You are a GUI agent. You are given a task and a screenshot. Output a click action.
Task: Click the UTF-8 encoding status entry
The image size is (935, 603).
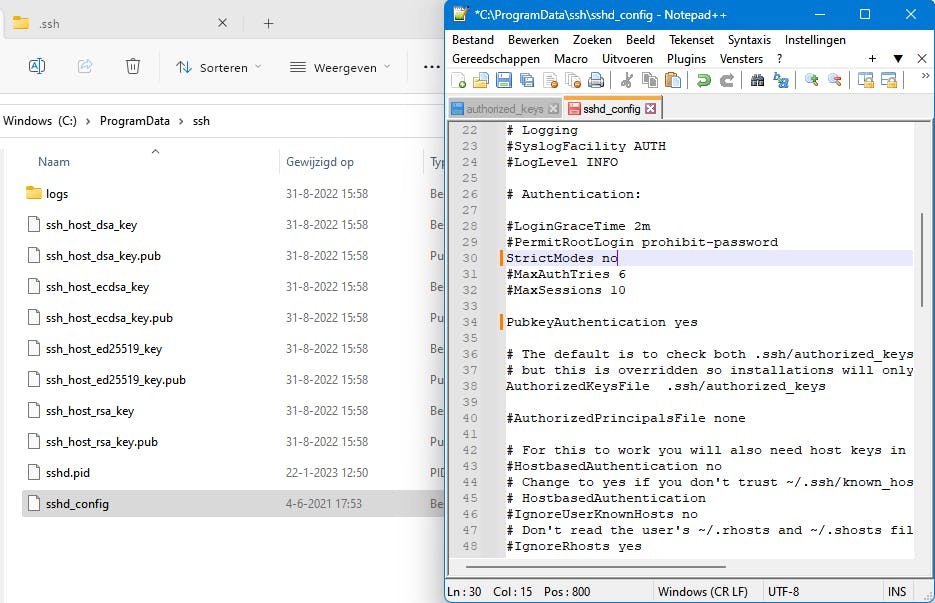click(x=784, y=591)
